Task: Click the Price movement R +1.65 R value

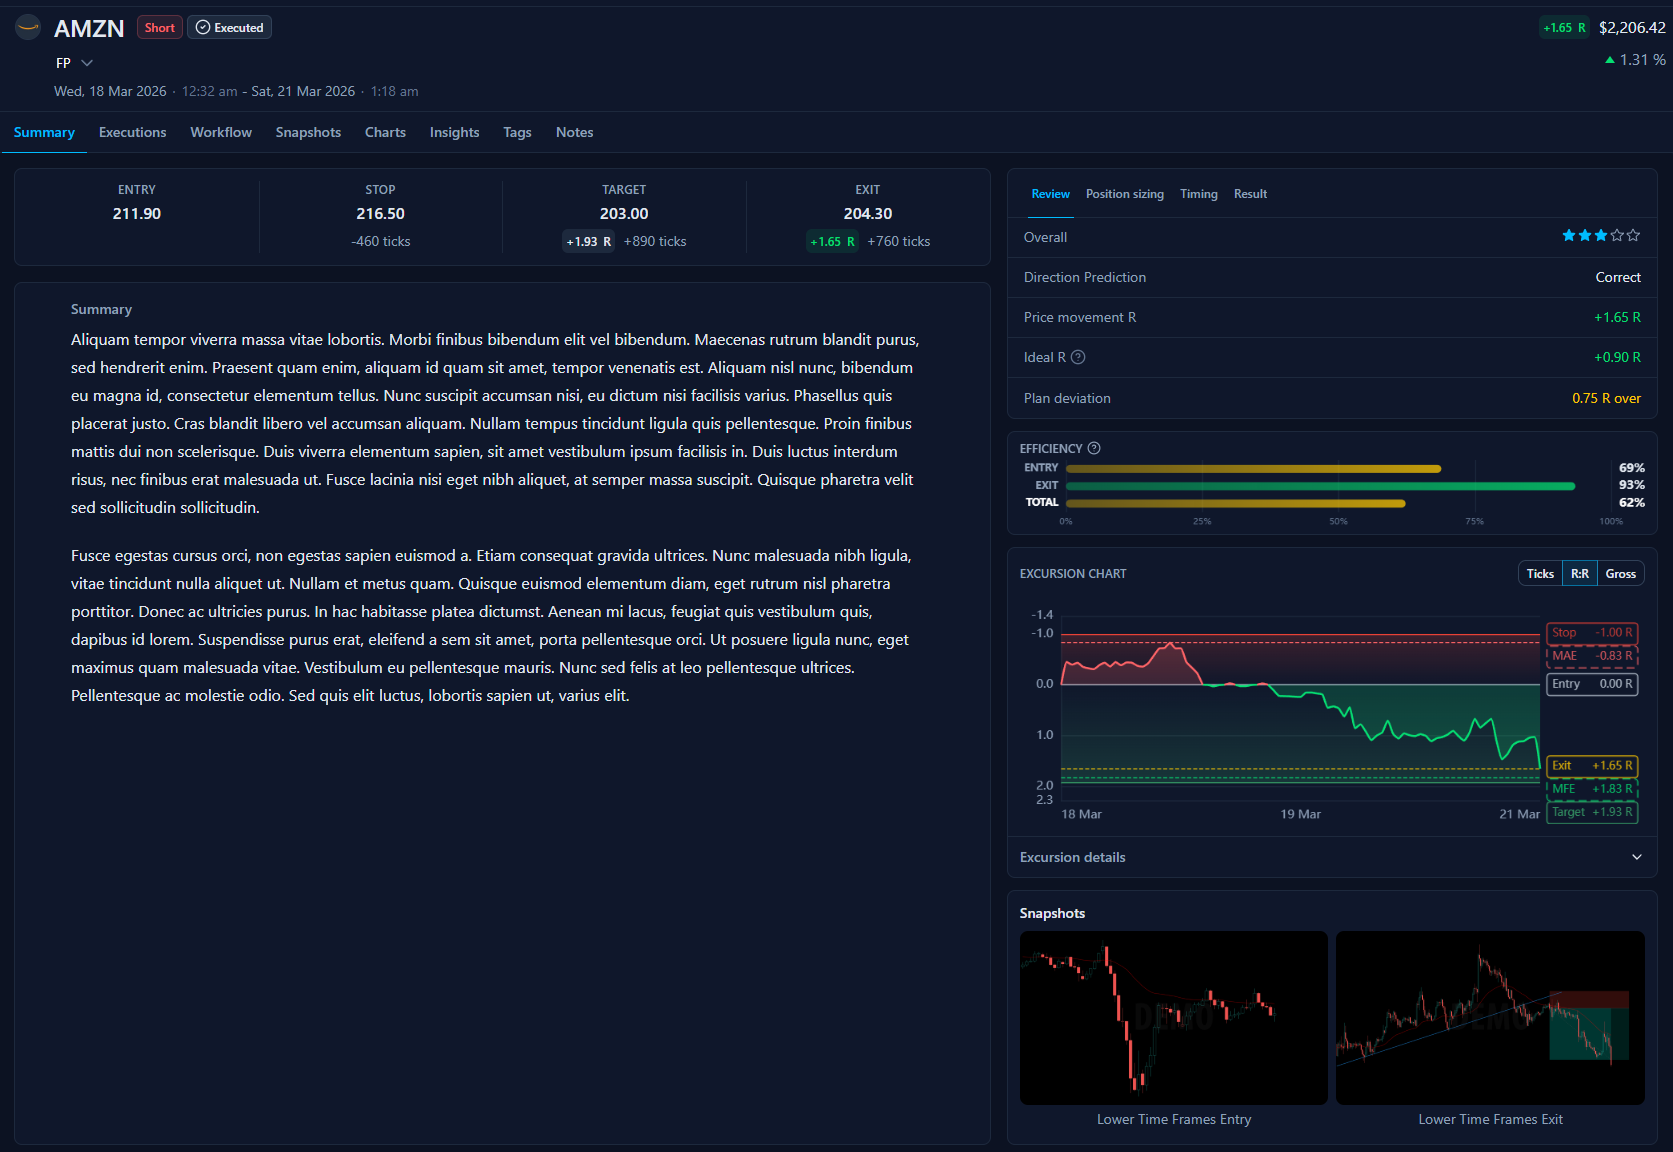Action: (x=1617, y=317)
